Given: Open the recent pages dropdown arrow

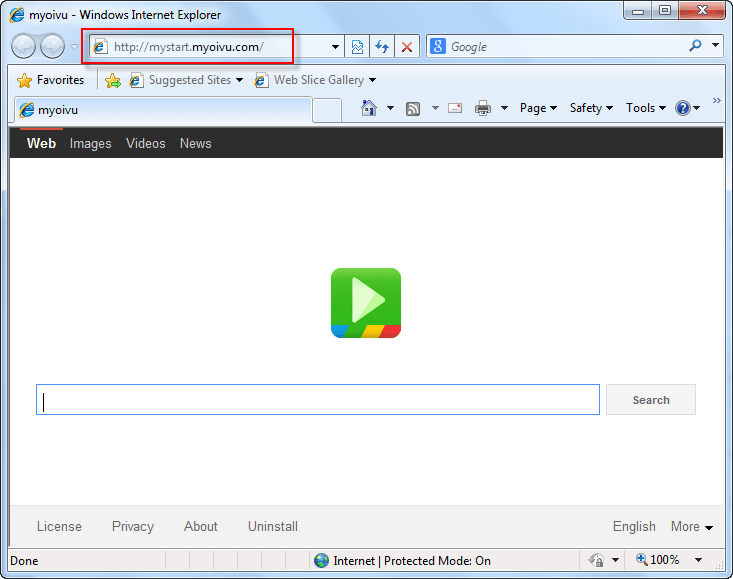Looking at the screenshot, I should pos(74,47).
